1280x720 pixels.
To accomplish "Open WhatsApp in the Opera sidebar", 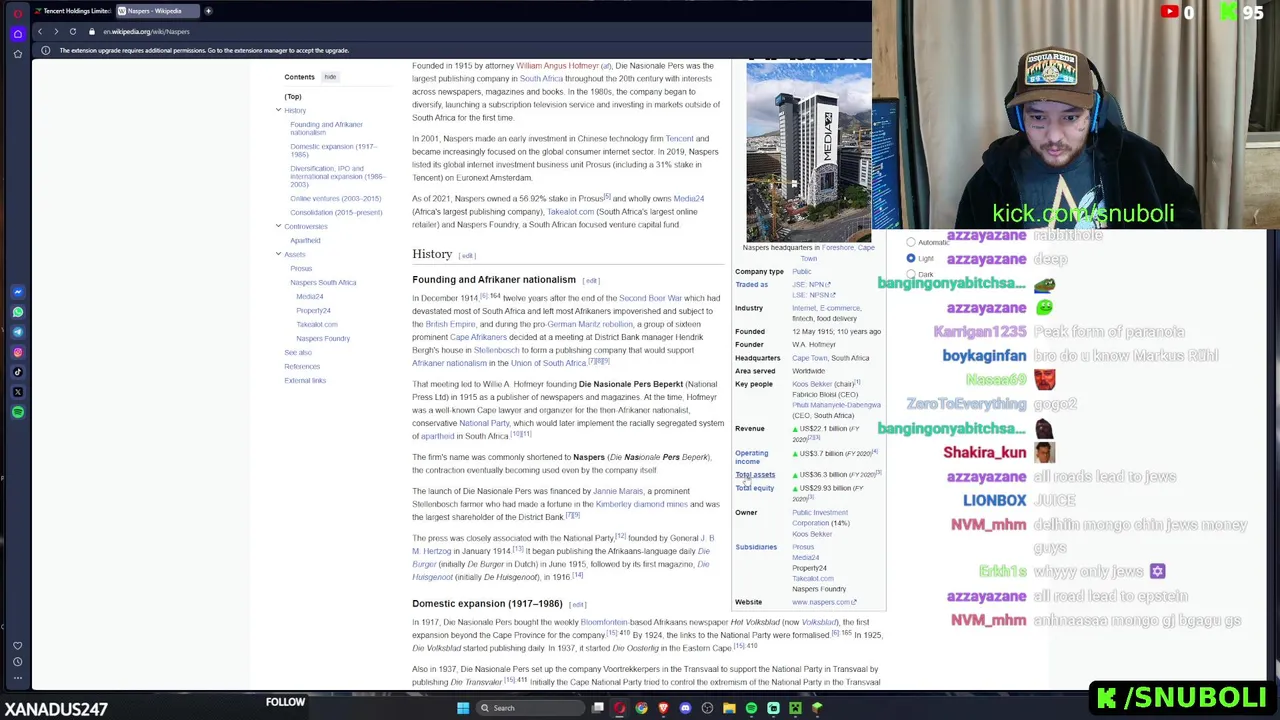I will [x=18, y=312].
